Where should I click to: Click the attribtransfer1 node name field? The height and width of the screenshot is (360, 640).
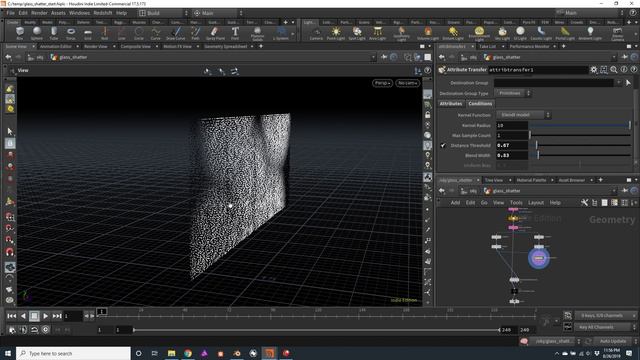click(x=538, y=70)
